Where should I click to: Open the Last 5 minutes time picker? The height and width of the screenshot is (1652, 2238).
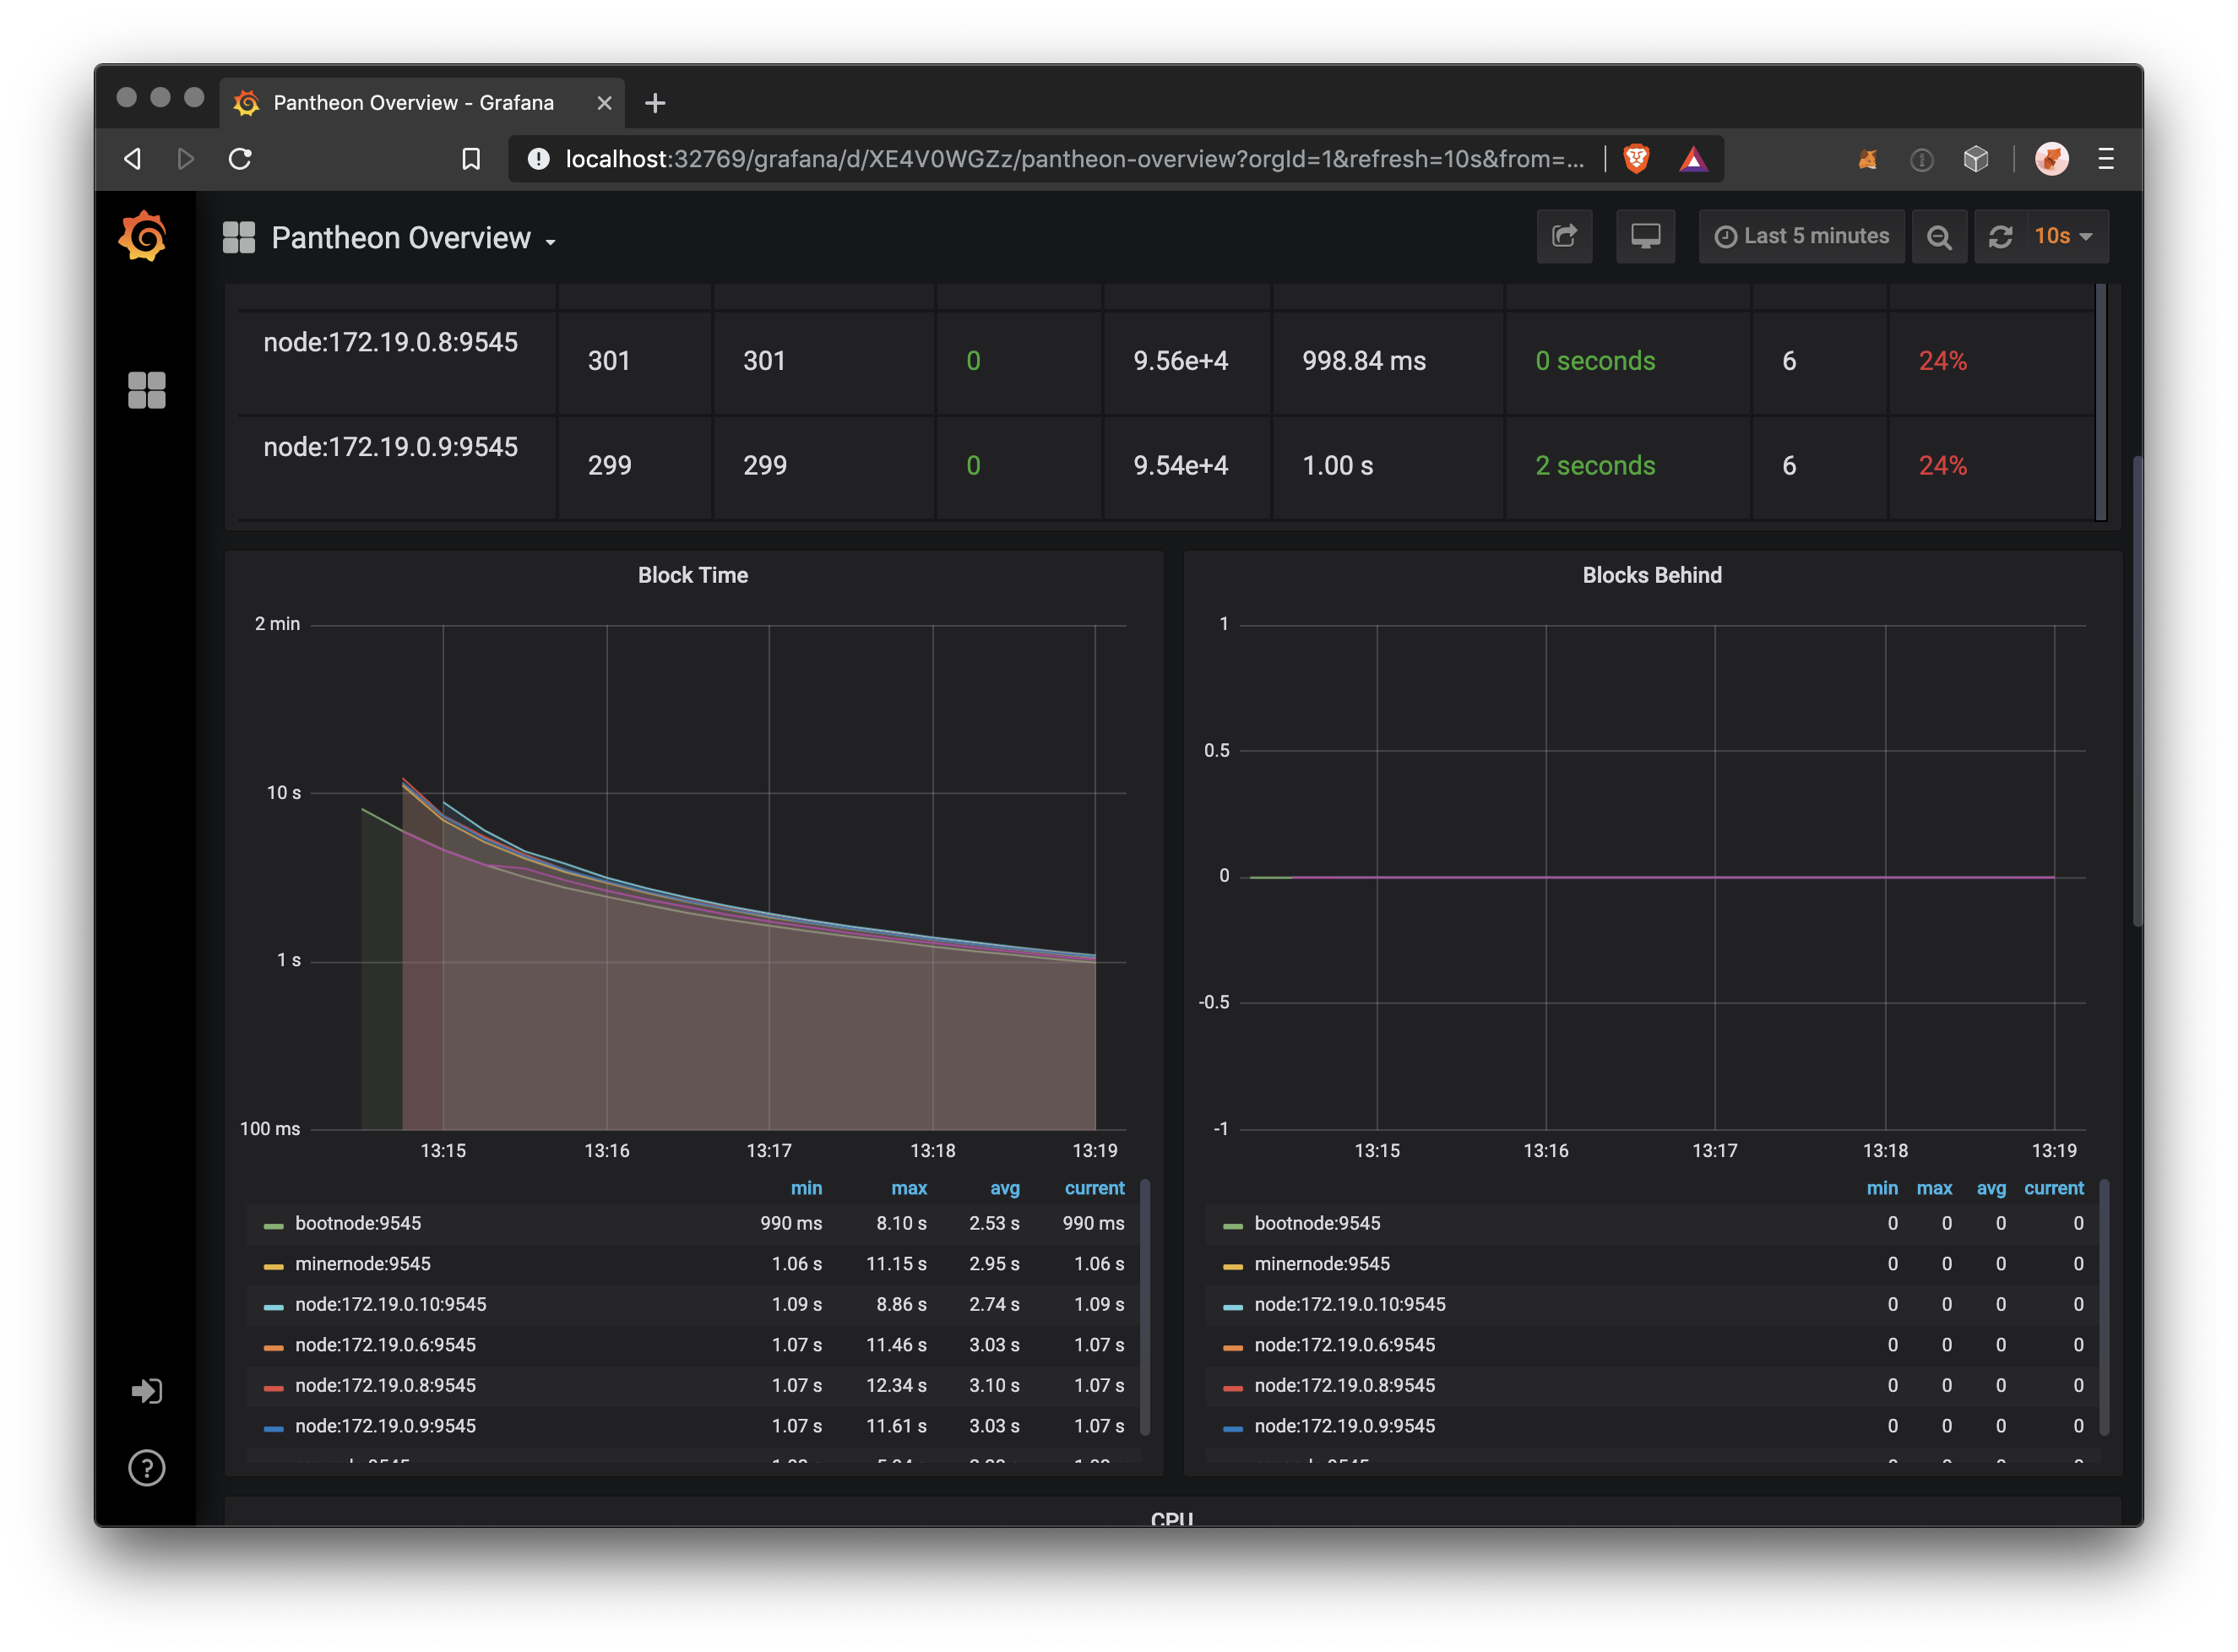pyautogui.click(x=1801, y=236)
